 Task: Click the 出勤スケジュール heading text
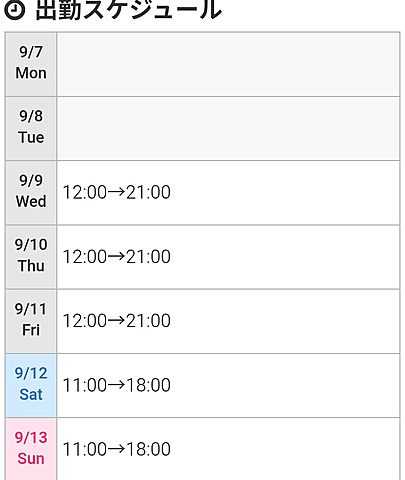[128, 10]
